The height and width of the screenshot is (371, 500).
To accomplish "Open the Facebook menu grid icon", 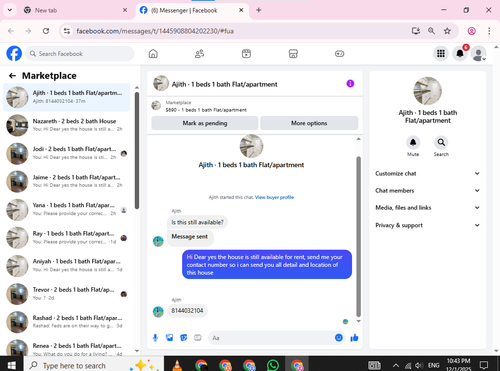I will click(x=441, y=53).
